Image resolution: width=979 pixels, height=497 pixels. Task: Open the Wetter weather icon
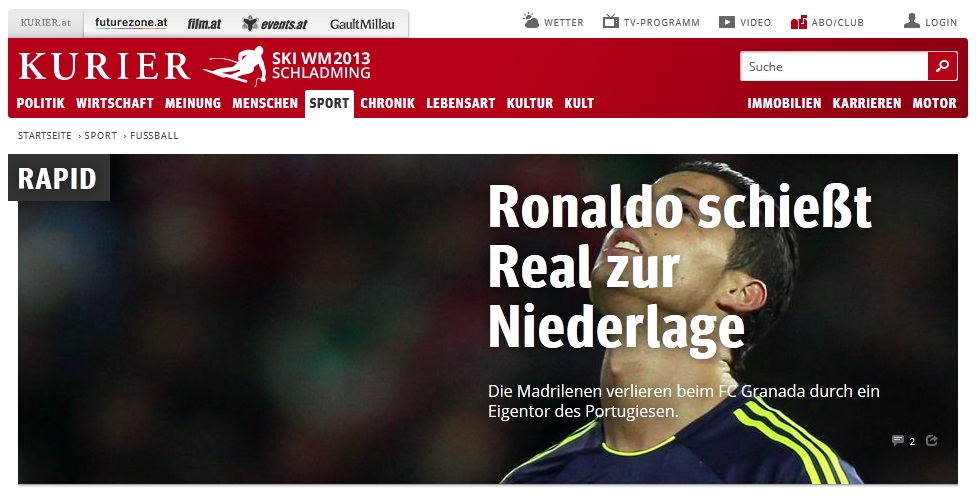[531, 21]
